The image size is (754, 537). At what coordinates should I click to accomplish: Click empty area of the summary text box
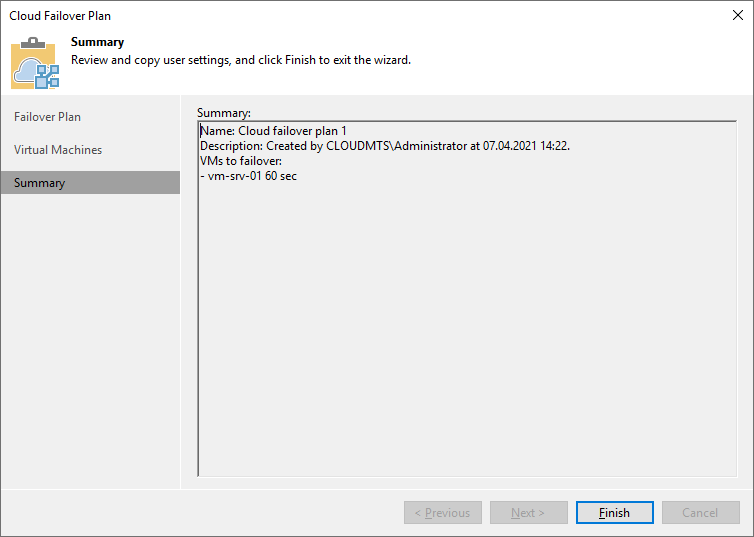tap(465, 330)
